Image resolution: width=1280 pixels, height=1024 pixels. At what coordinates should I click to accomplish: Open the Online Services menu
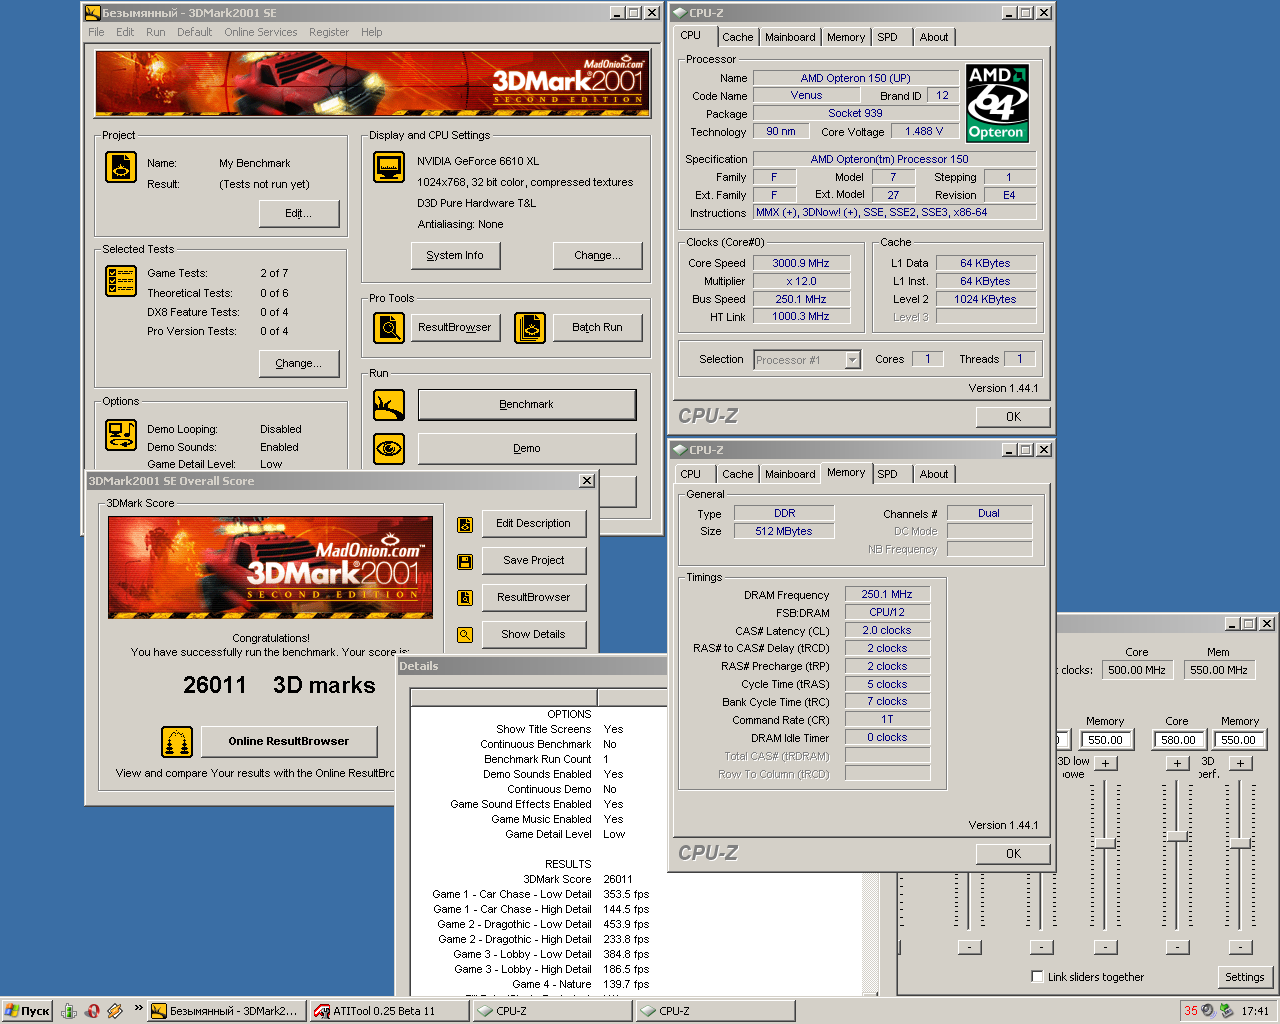tap(260, 32)
